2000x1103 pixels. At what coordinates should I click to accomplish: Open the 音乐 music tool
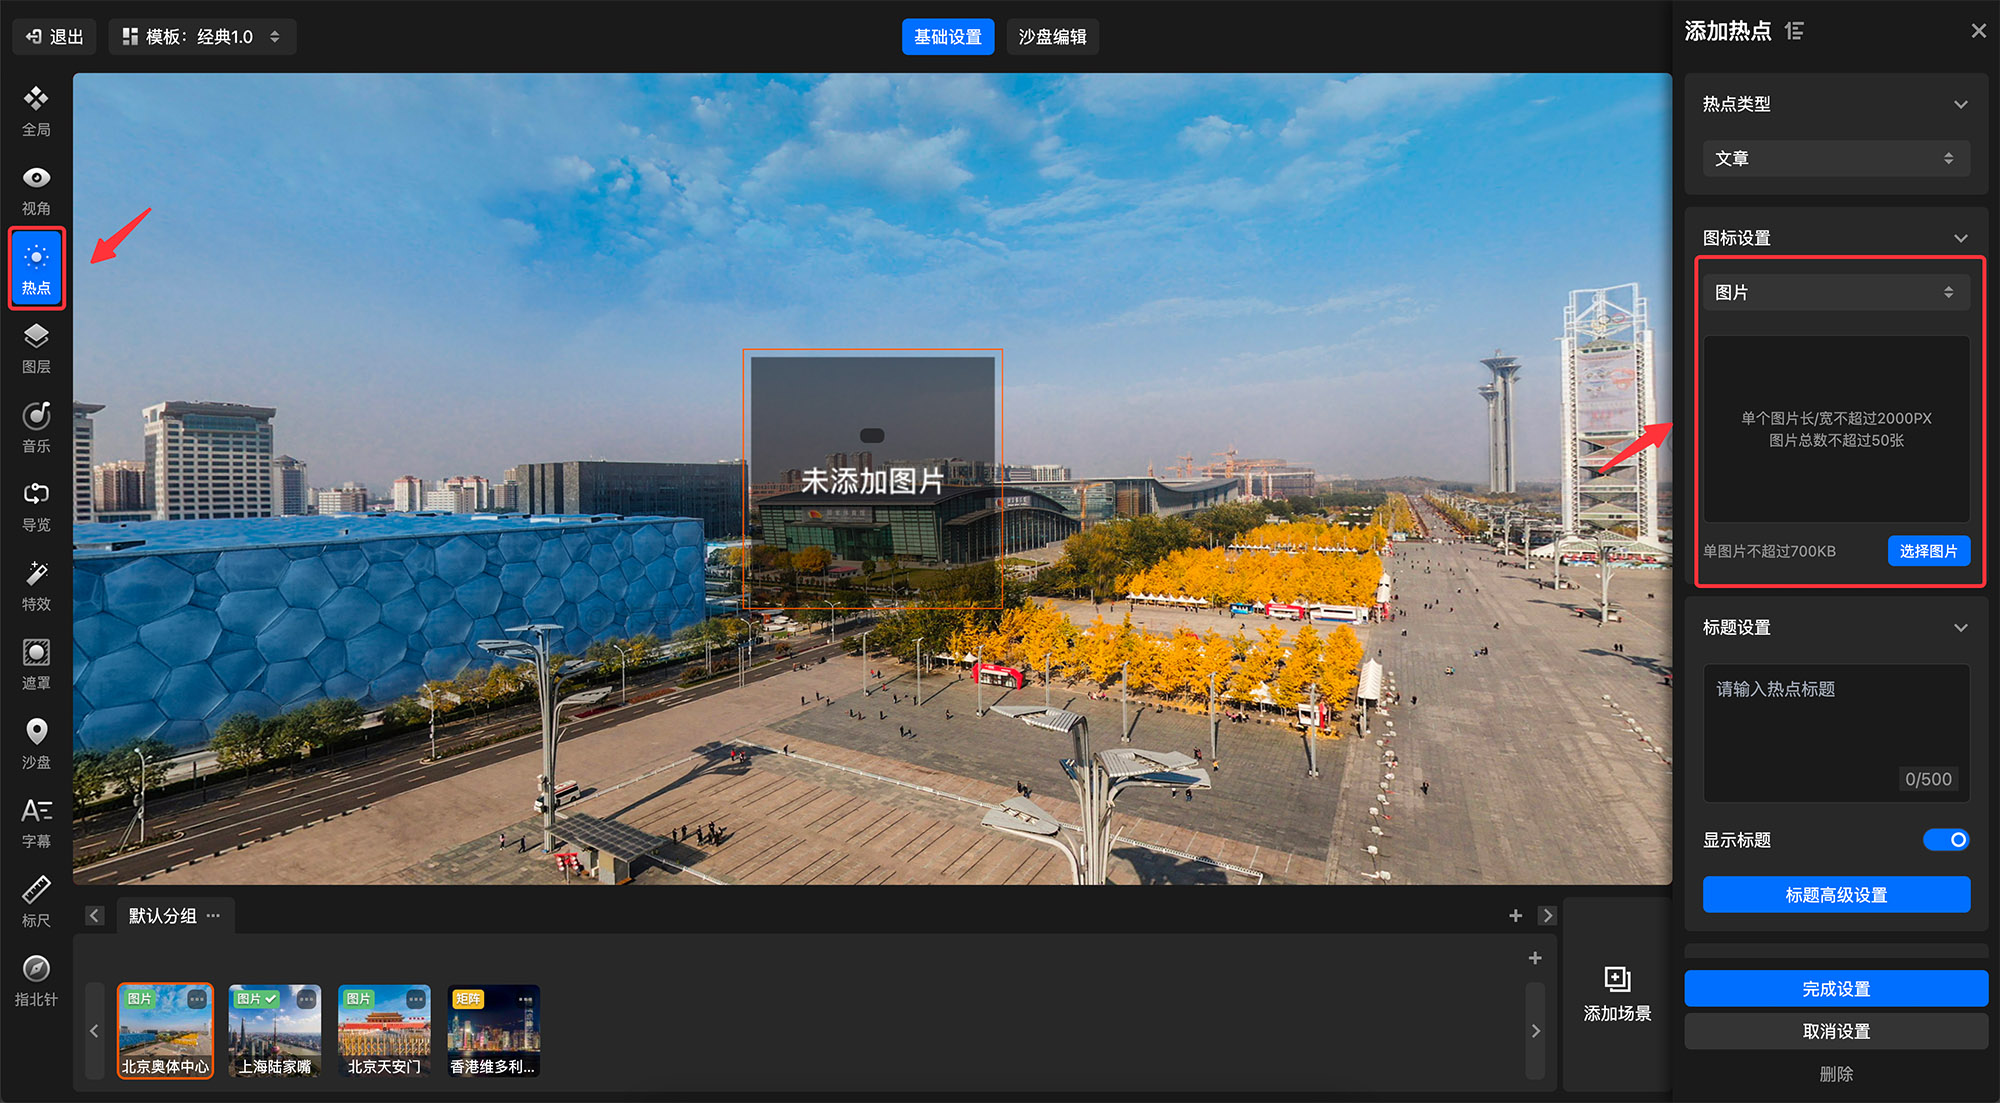tap(36, 427)
